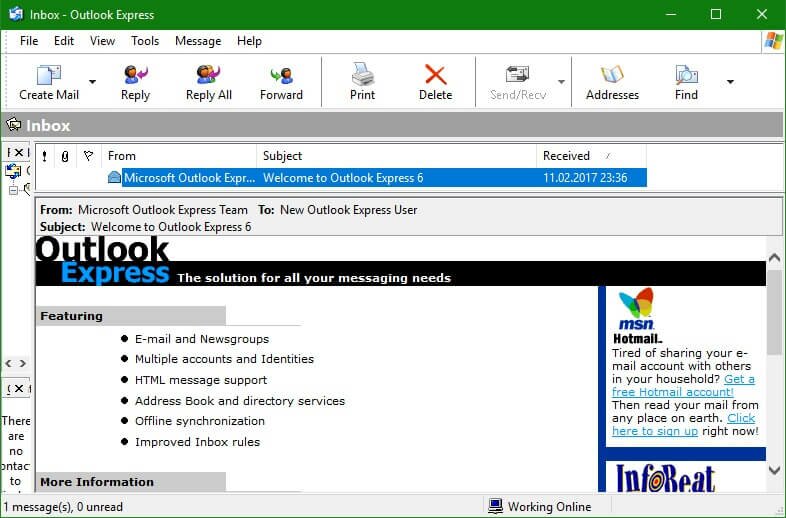
Task: Click the opened envelope icon of welcome message
Action: [x=114, y=177]
